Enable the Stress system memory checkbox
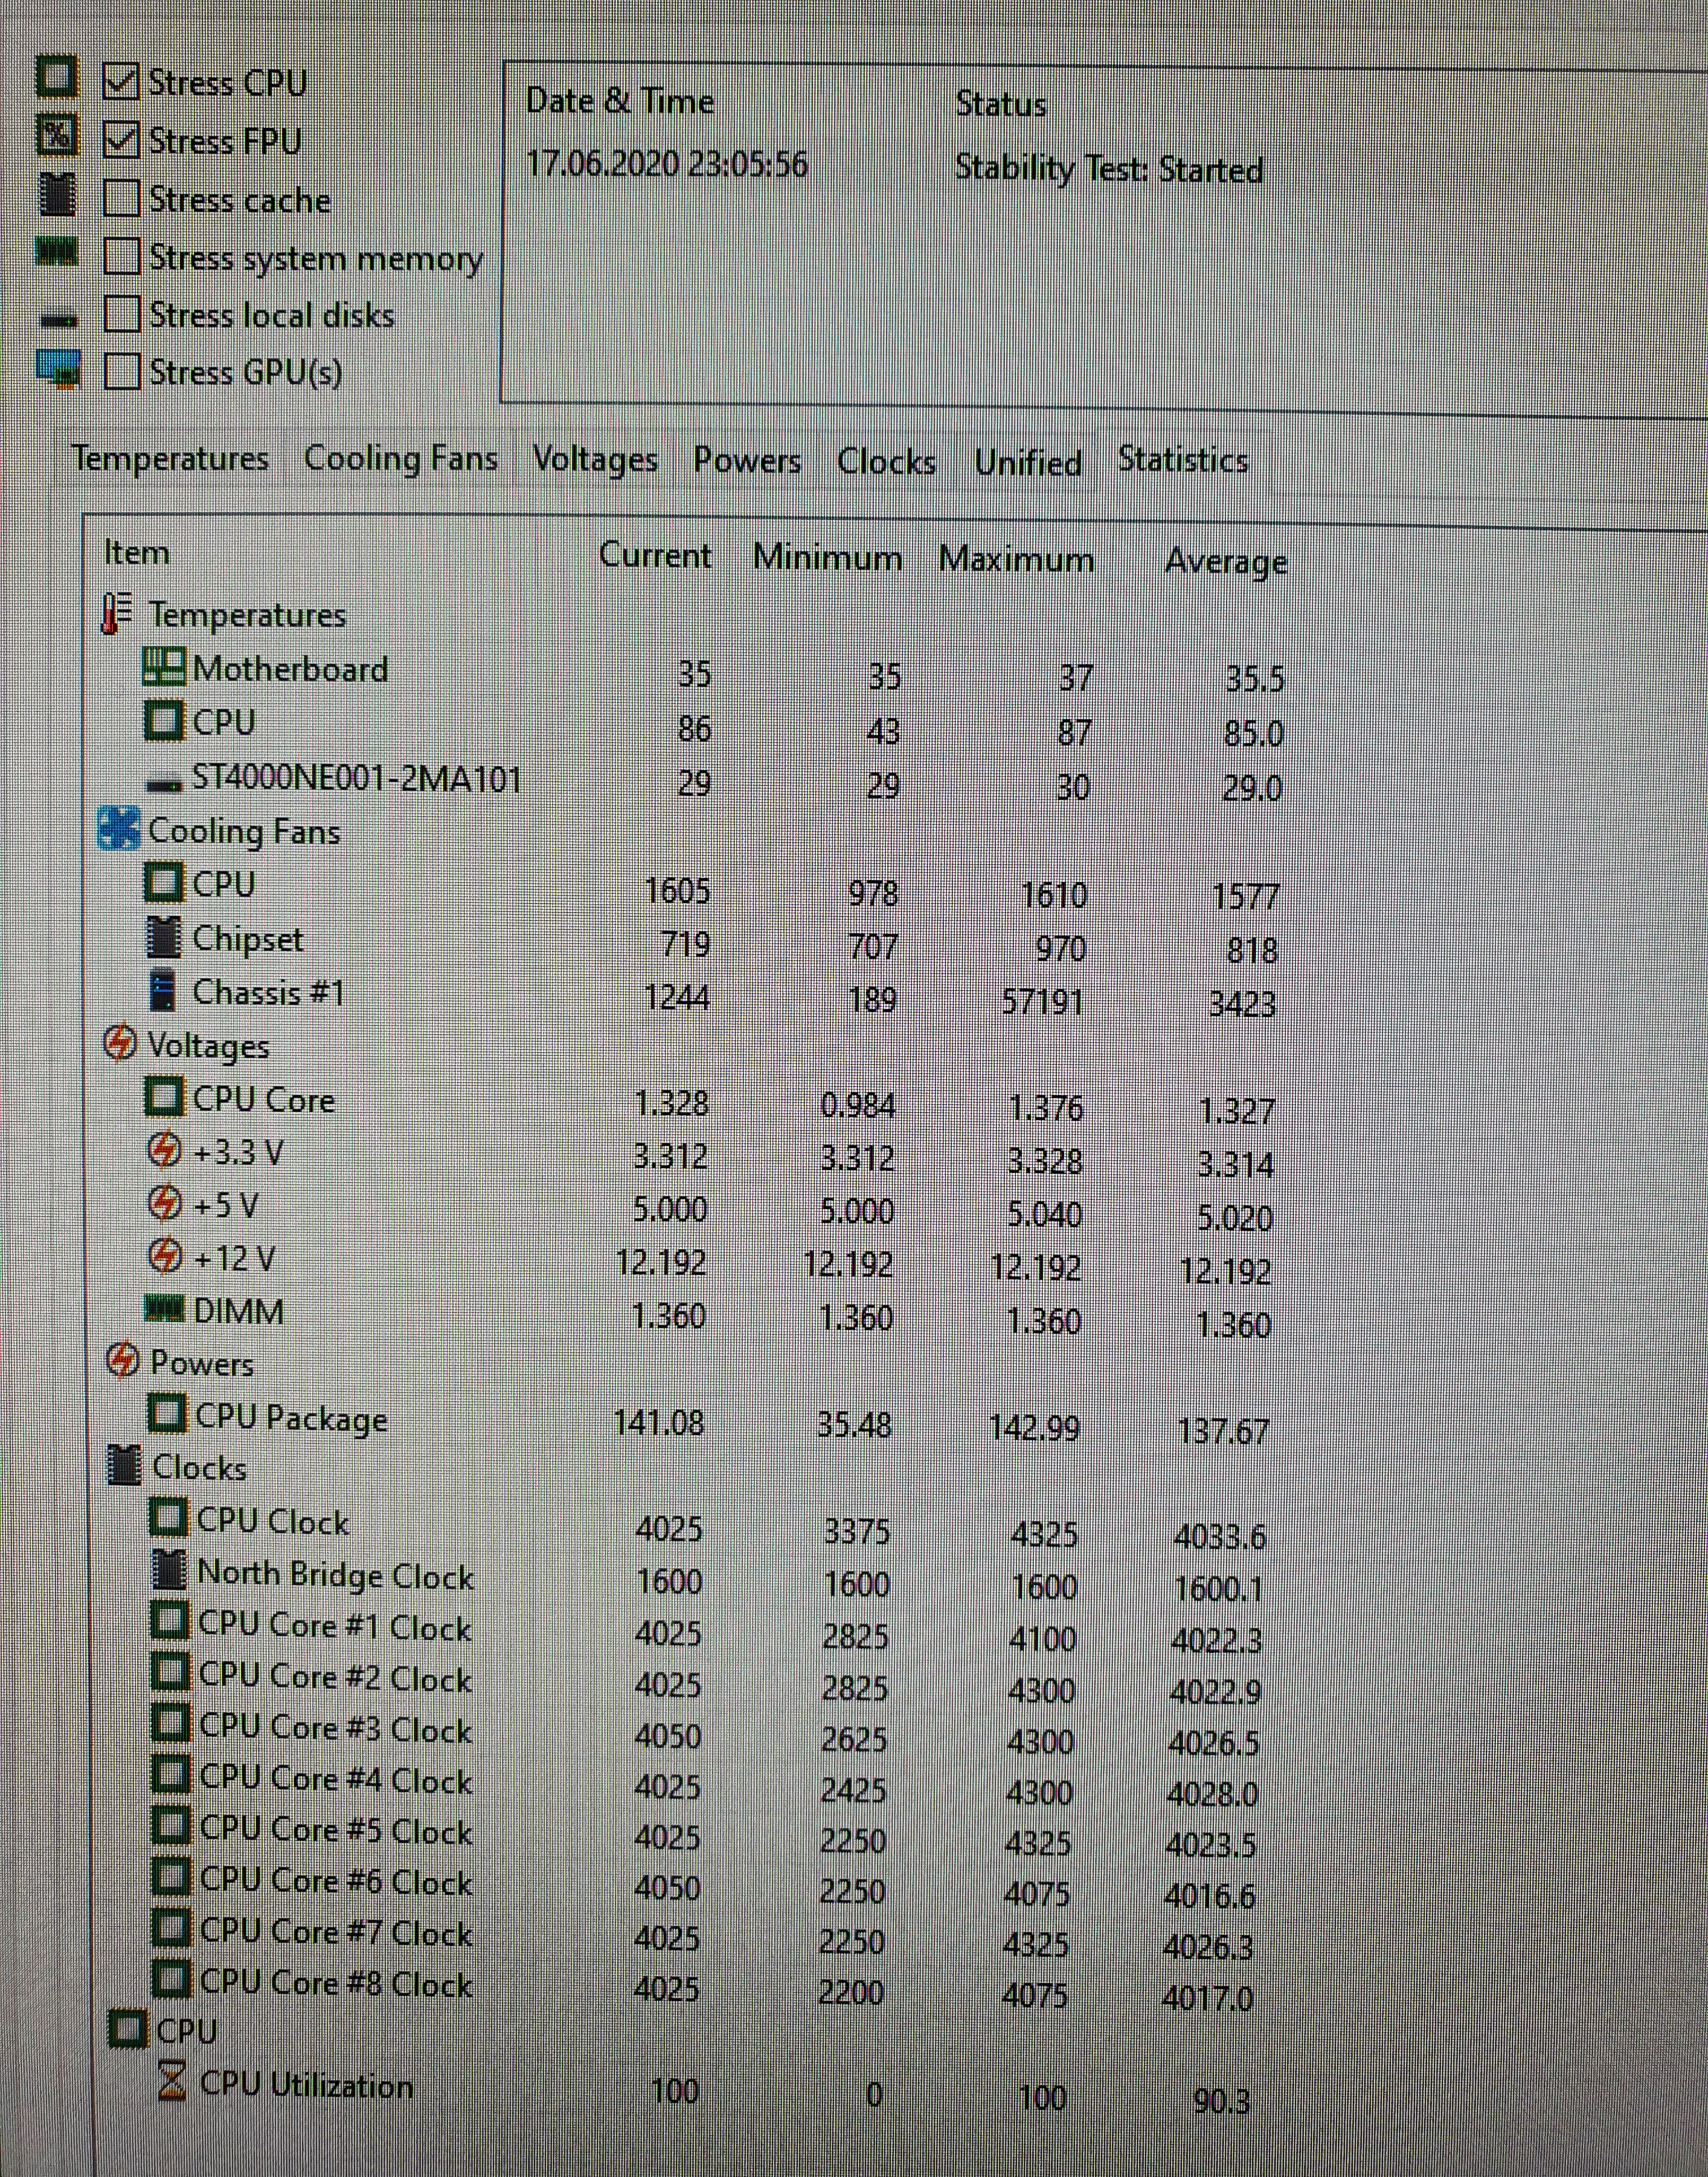 pos(121,256)
